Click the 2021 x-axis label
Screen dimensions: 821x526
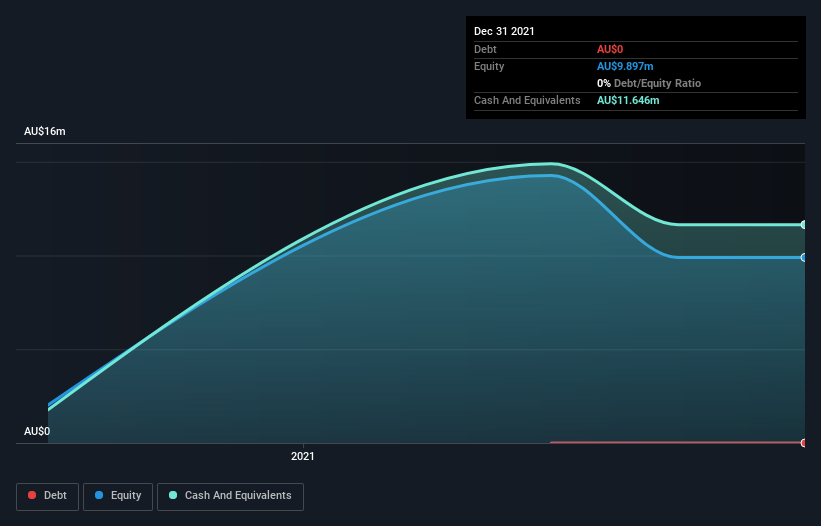coord(303,456)
